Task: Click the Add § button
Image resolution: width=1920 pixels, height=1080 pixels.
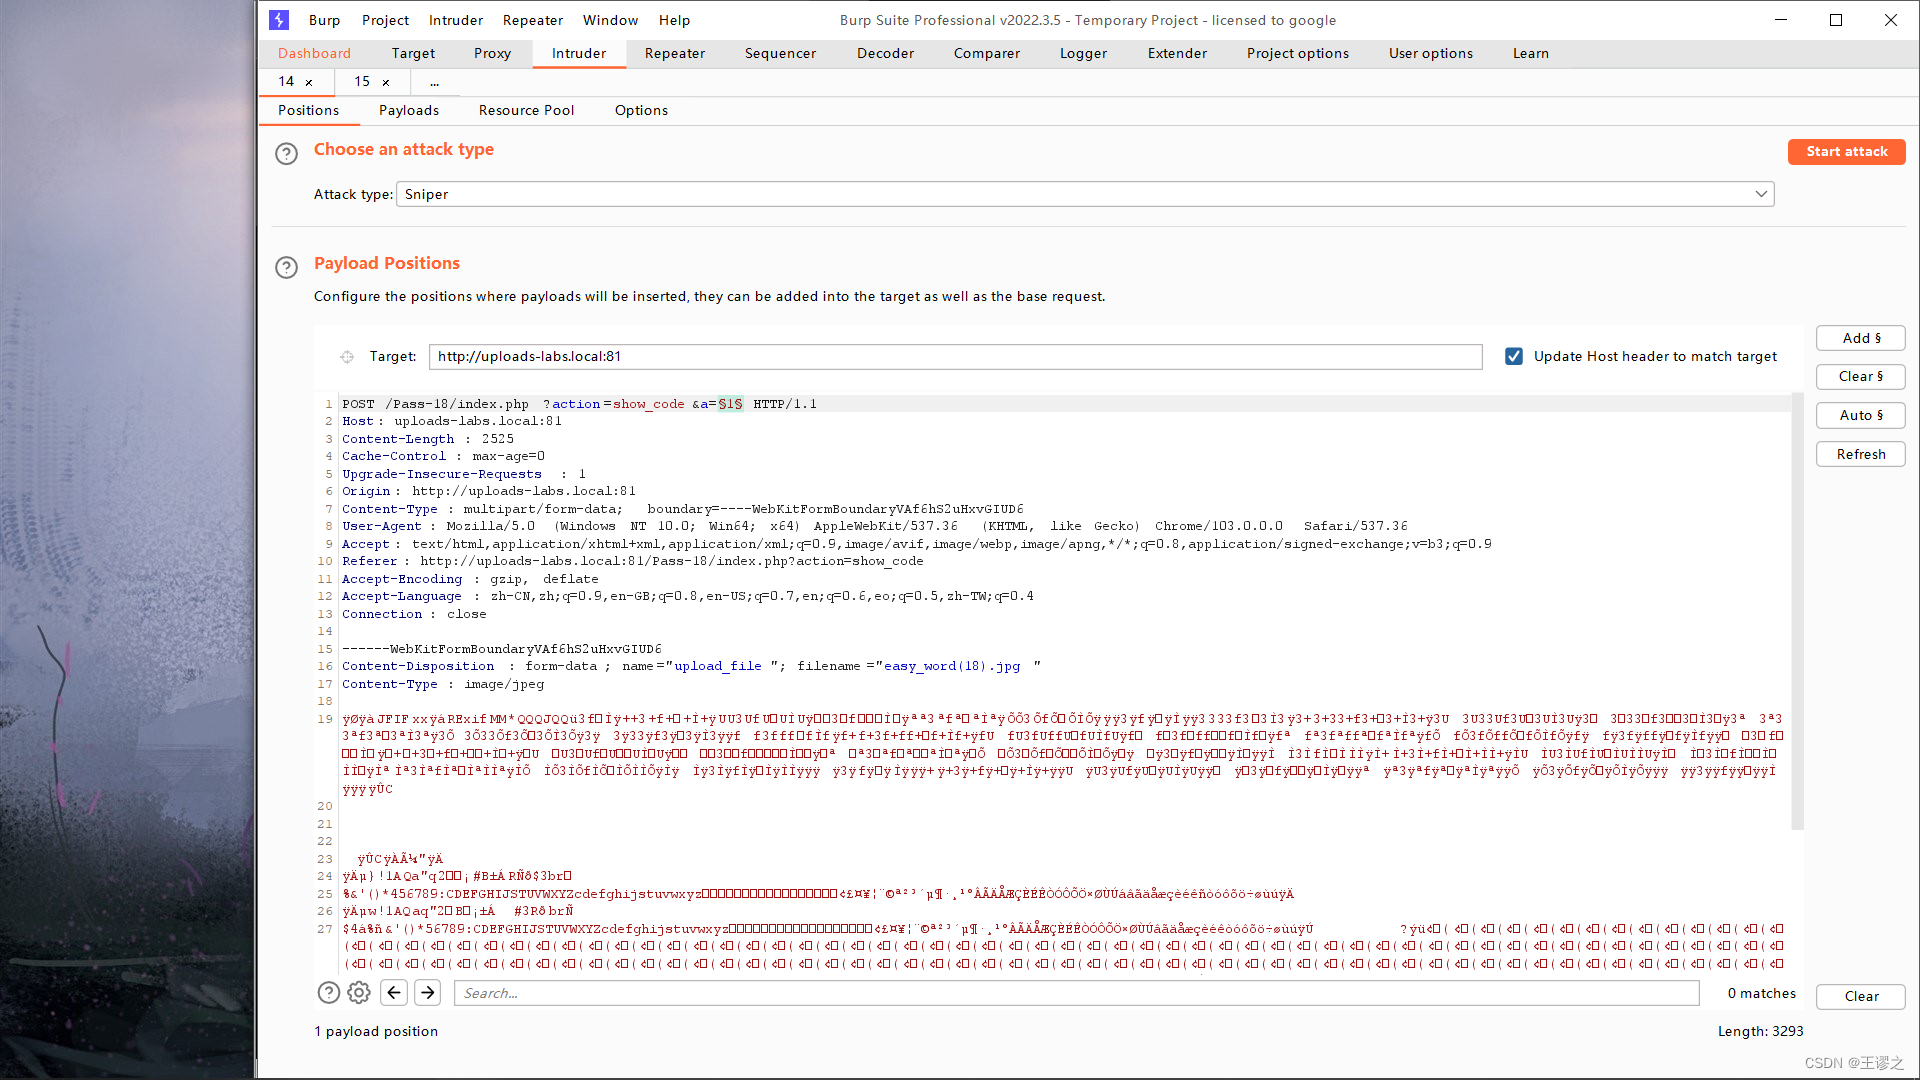Action: [x=1860, y=339]
